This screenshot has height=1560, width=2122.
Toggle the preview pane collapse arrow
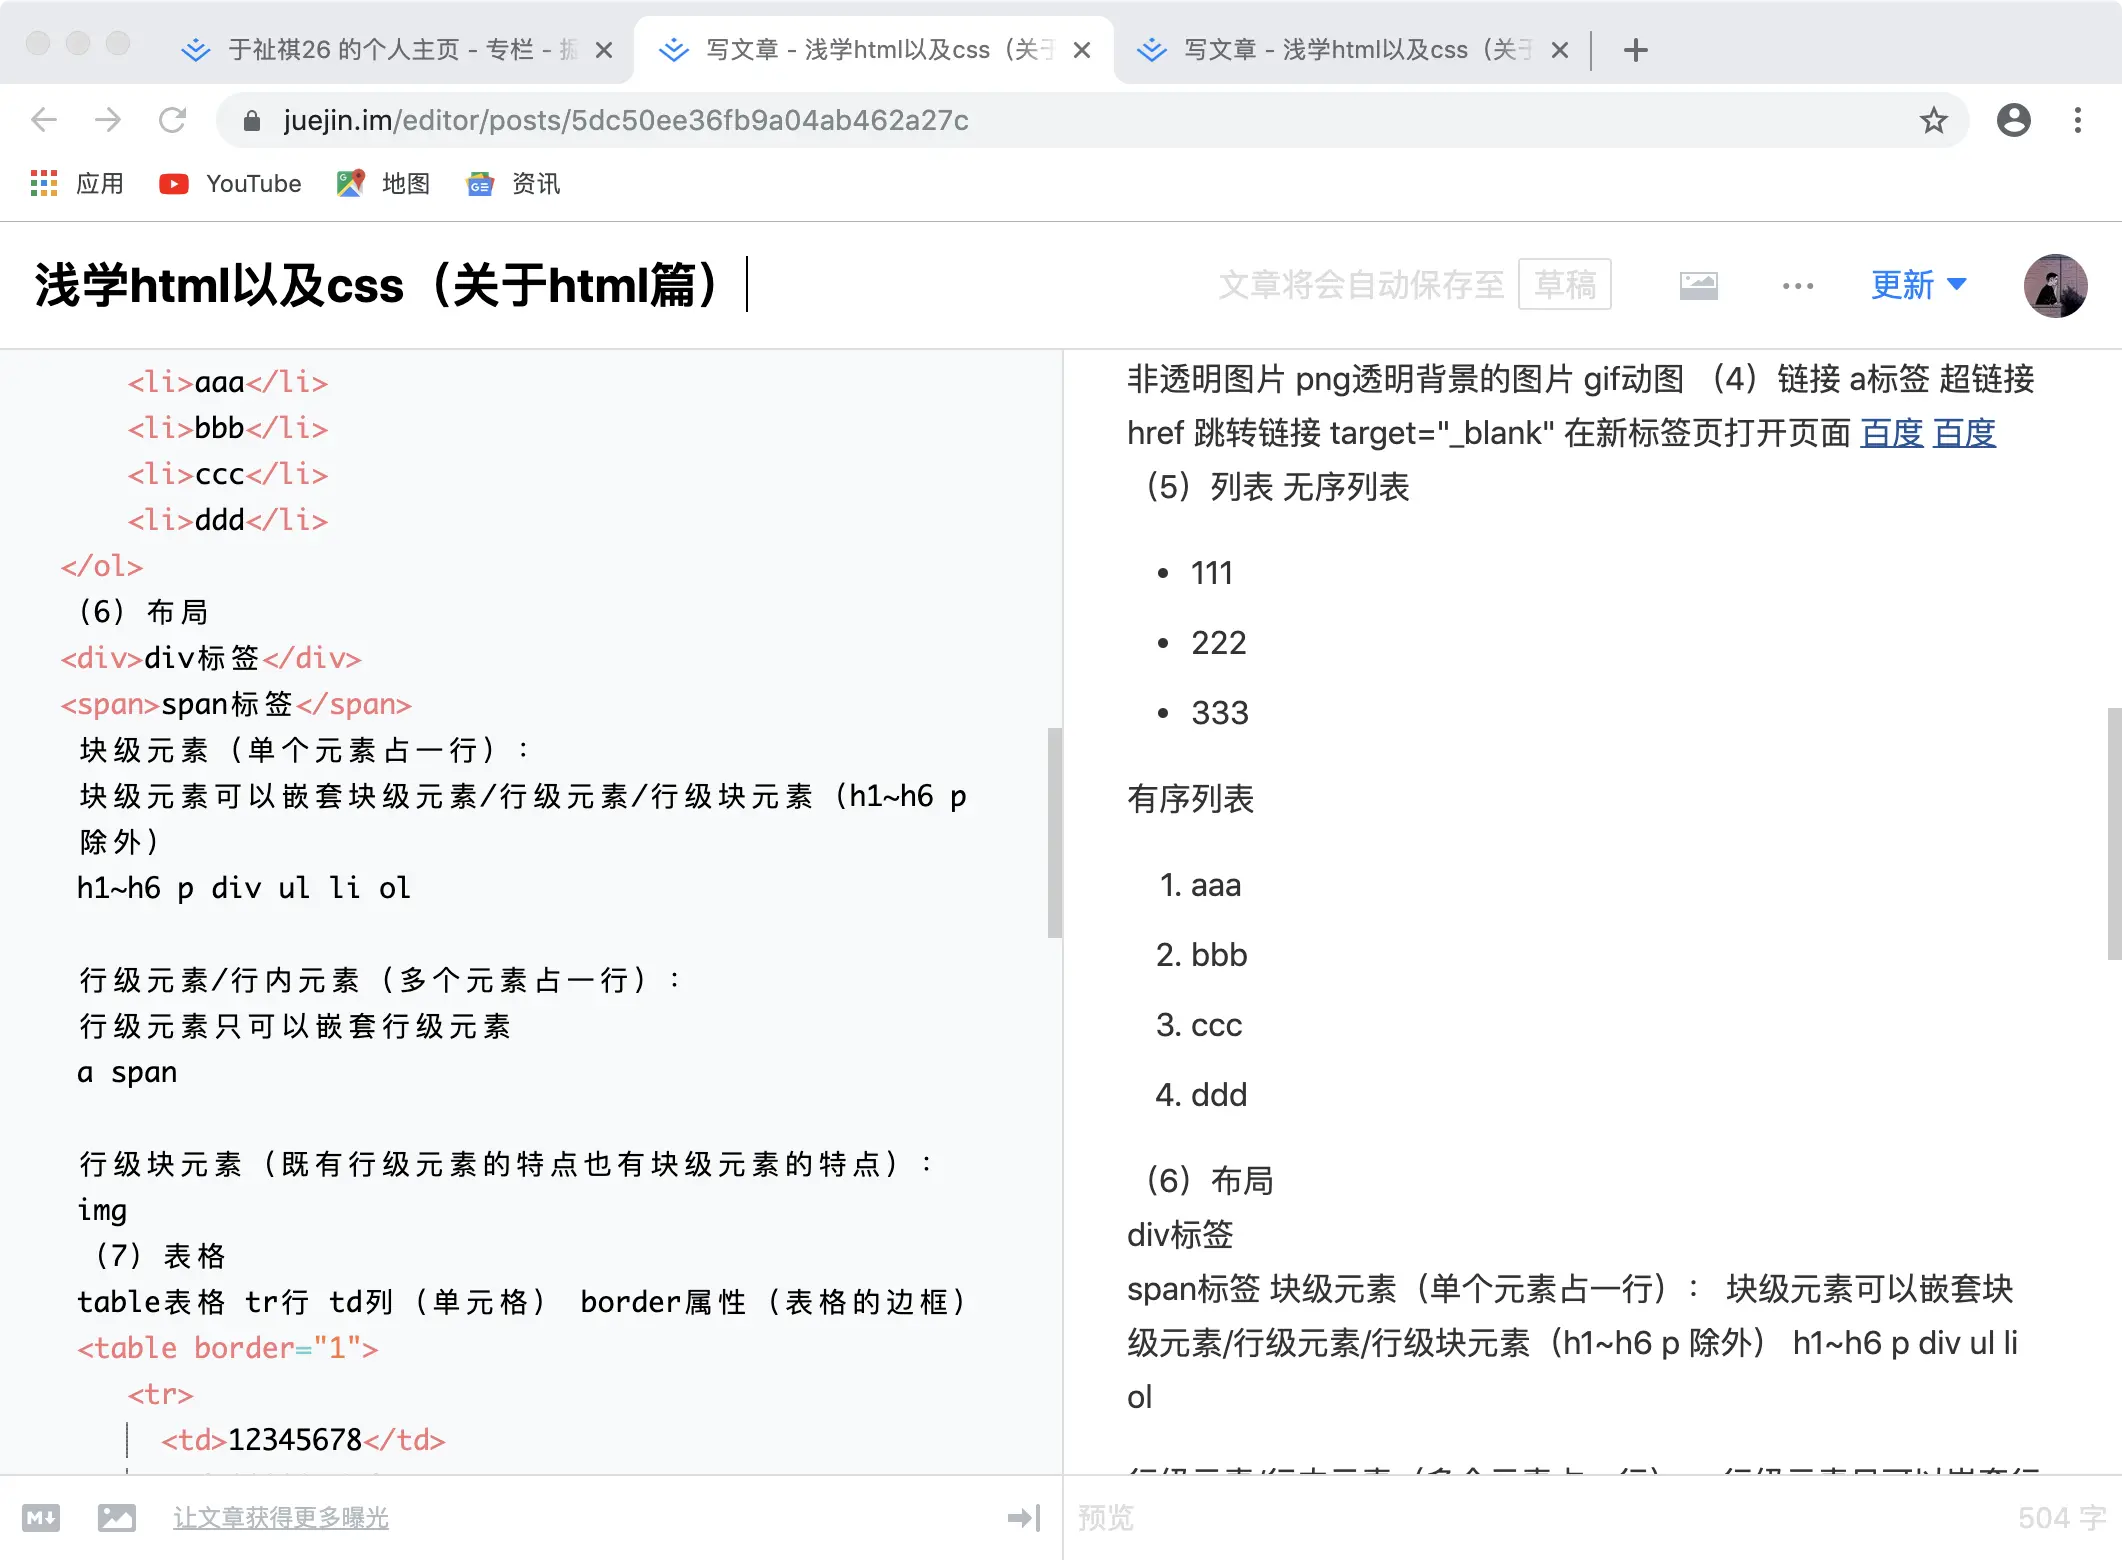click(x=1024, y=1518)
